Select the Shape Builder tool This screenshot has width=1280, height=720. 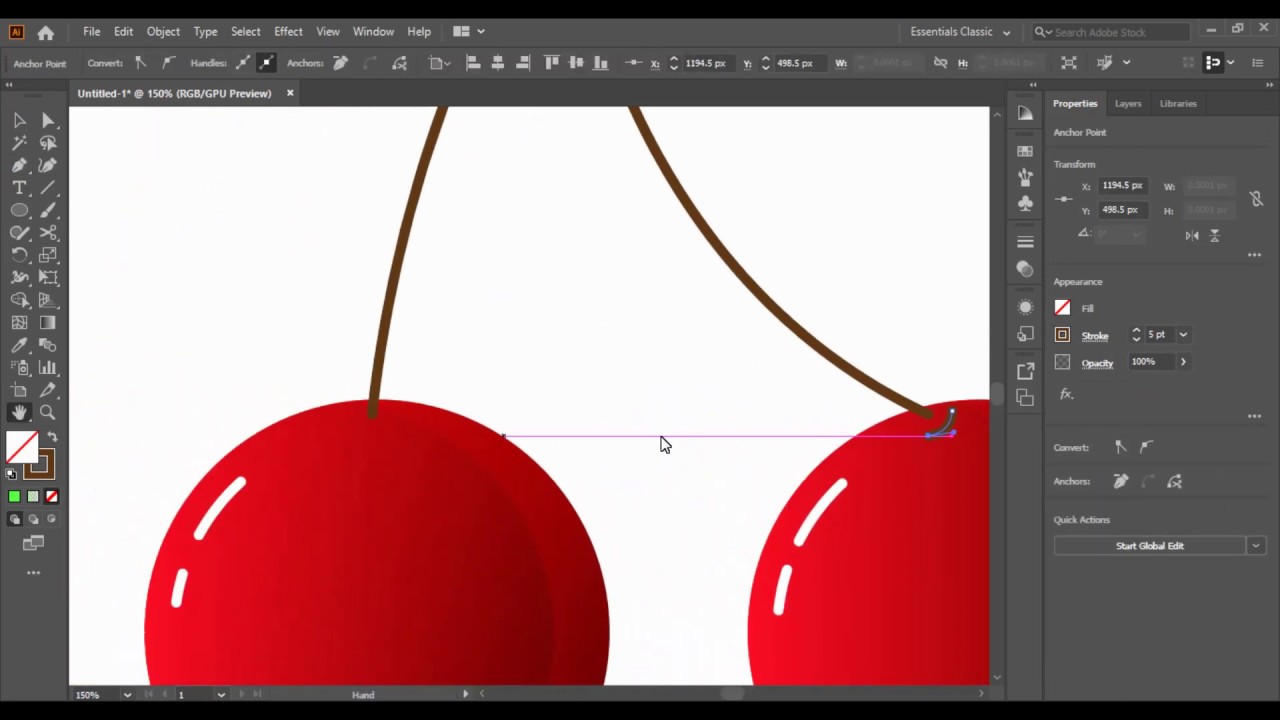pos(19,300)
